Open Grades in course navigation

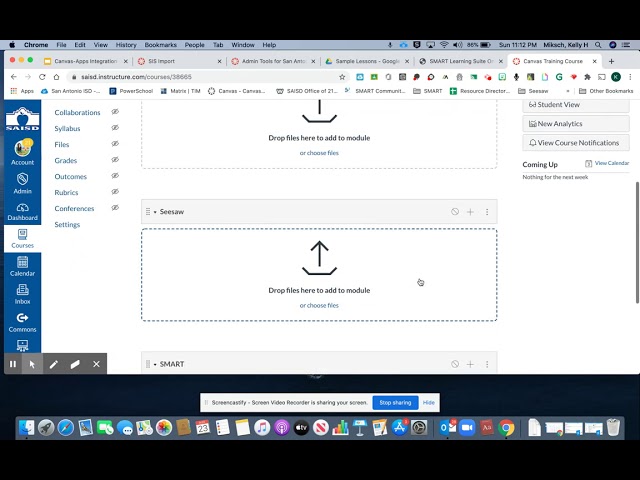[x=66, y=160]
